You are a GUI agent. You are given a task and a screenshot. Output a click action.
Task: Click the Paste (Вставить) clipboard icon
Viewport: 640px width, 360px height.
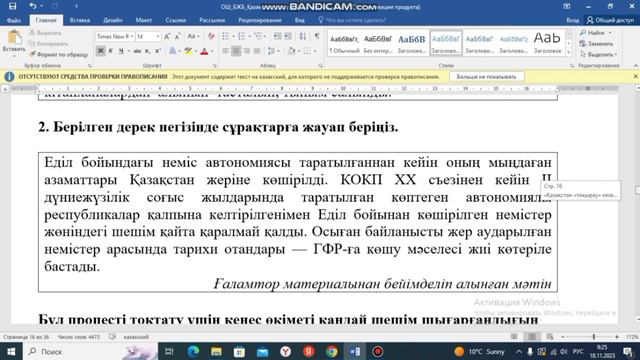(15, 38)
